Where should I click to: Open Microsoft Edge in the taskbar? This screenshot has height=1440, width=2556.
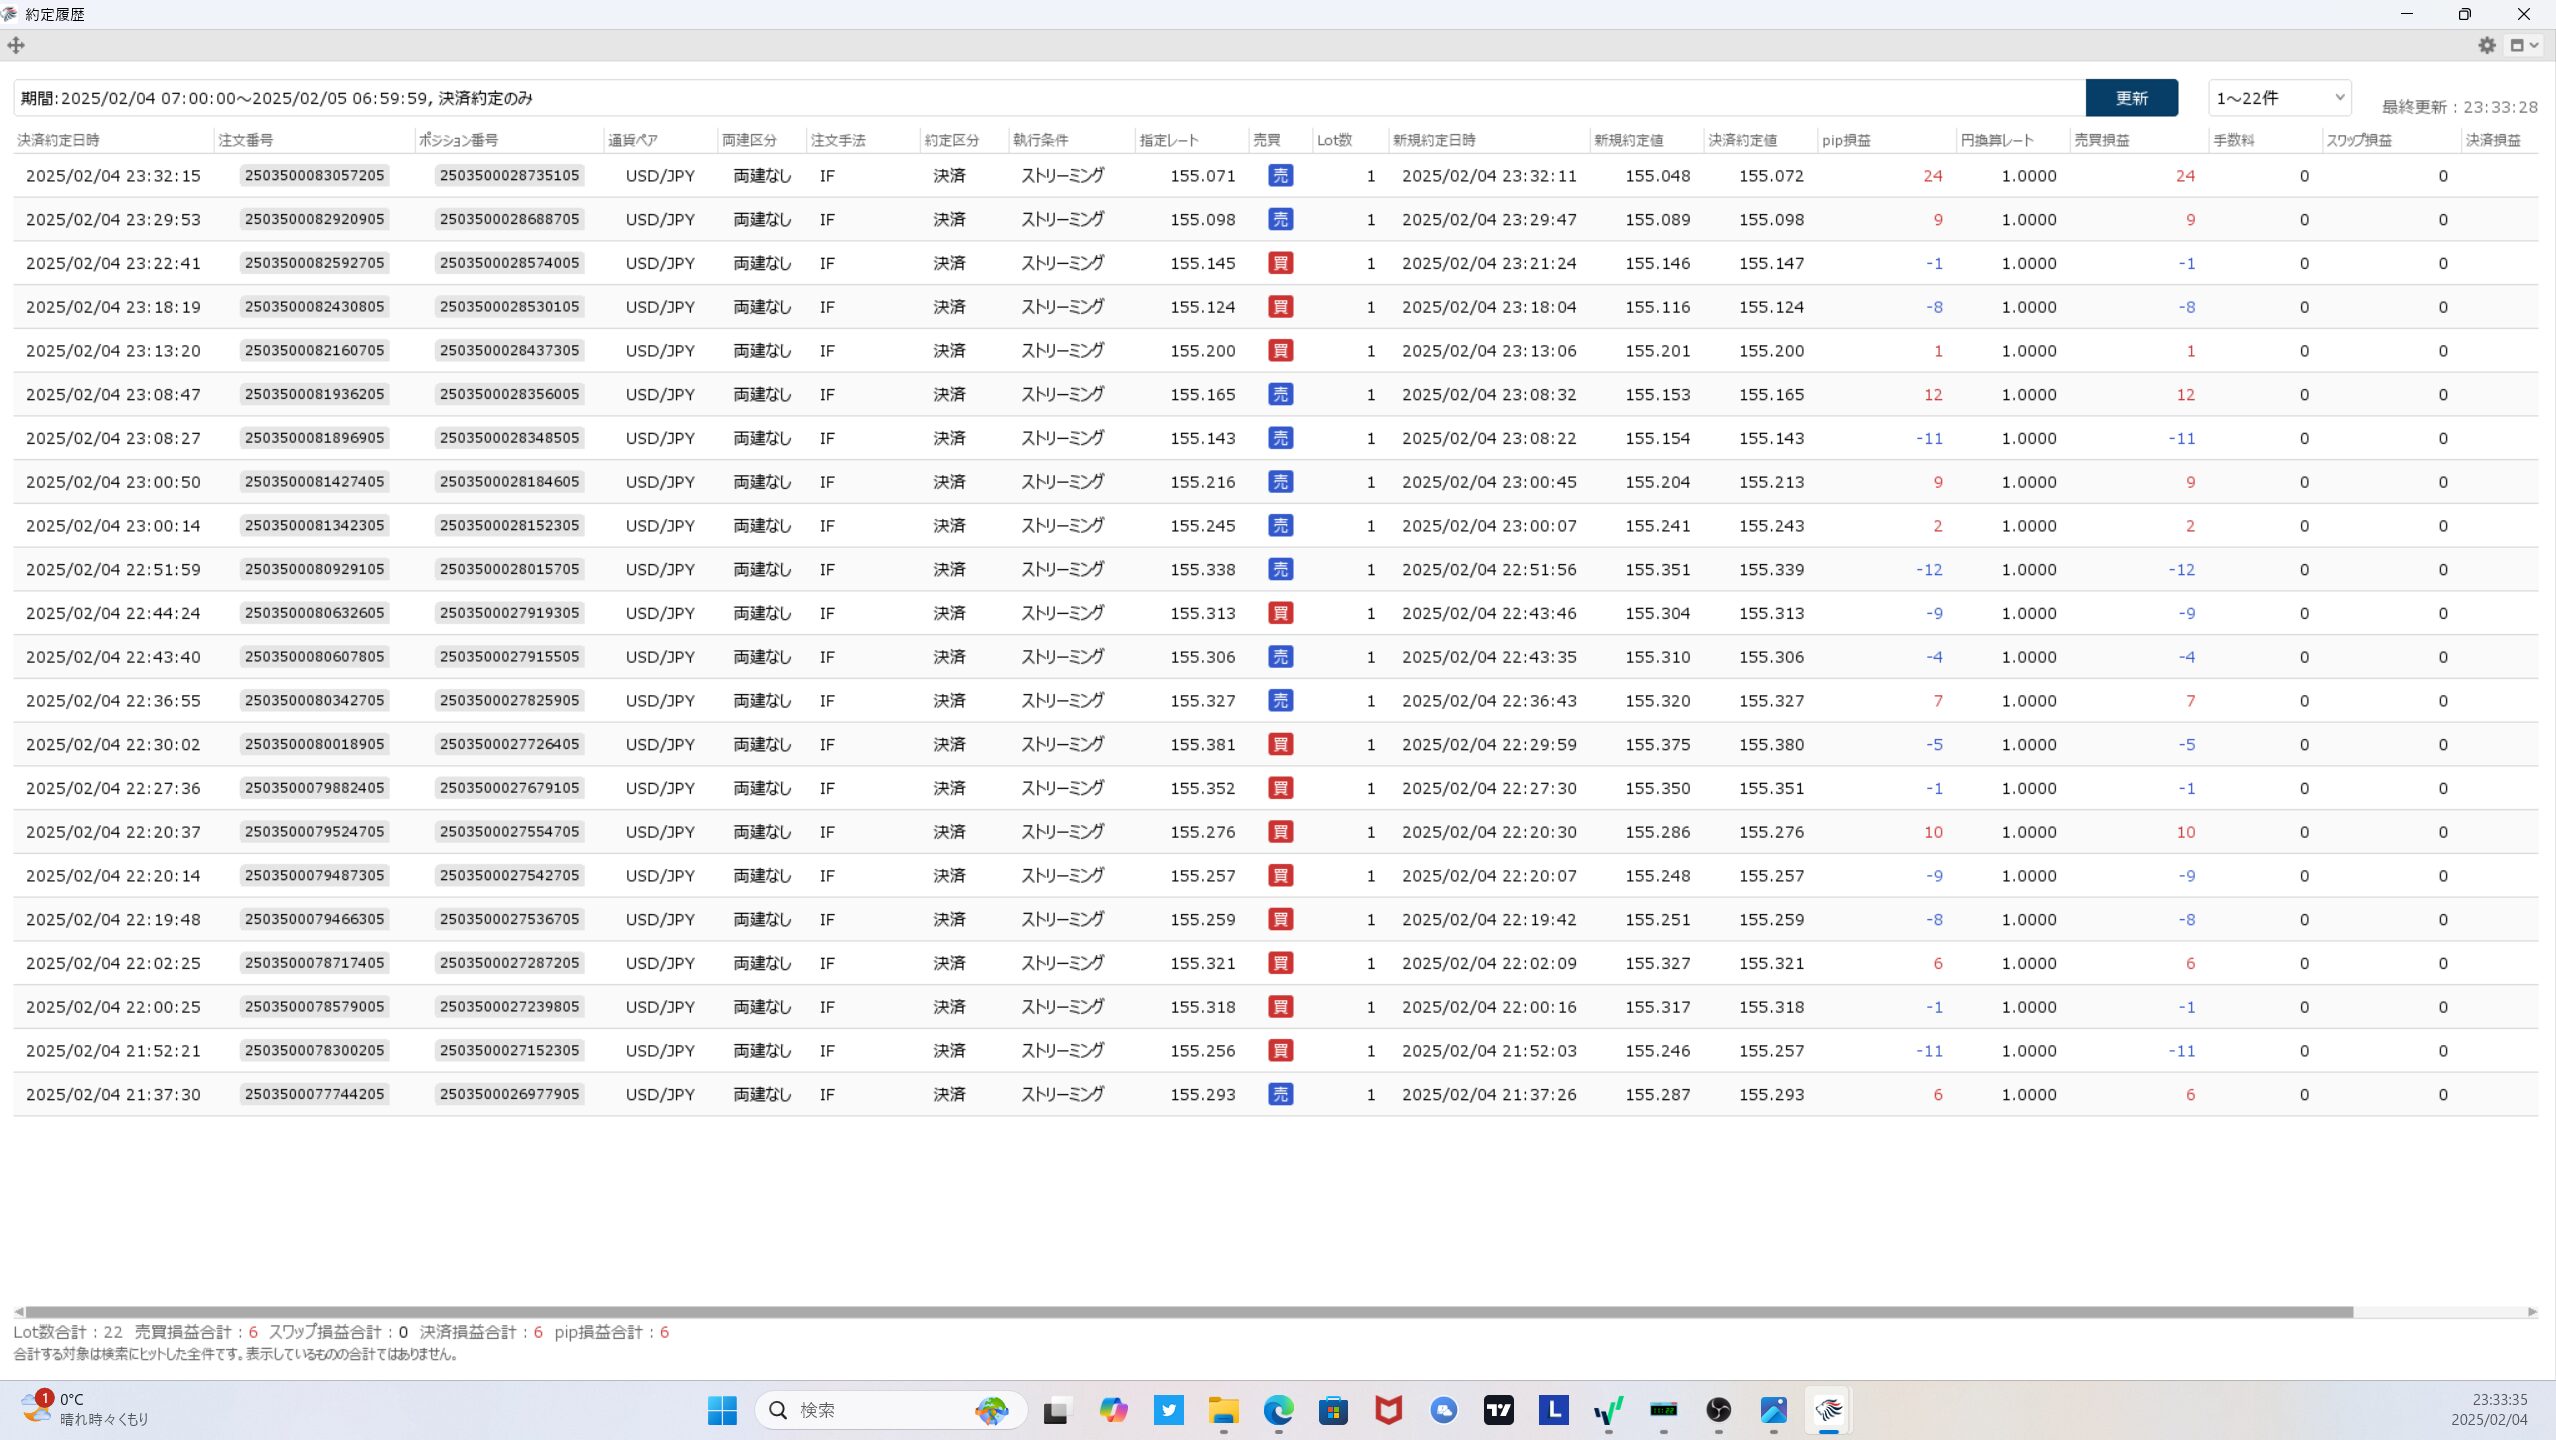(1278, 1410)
